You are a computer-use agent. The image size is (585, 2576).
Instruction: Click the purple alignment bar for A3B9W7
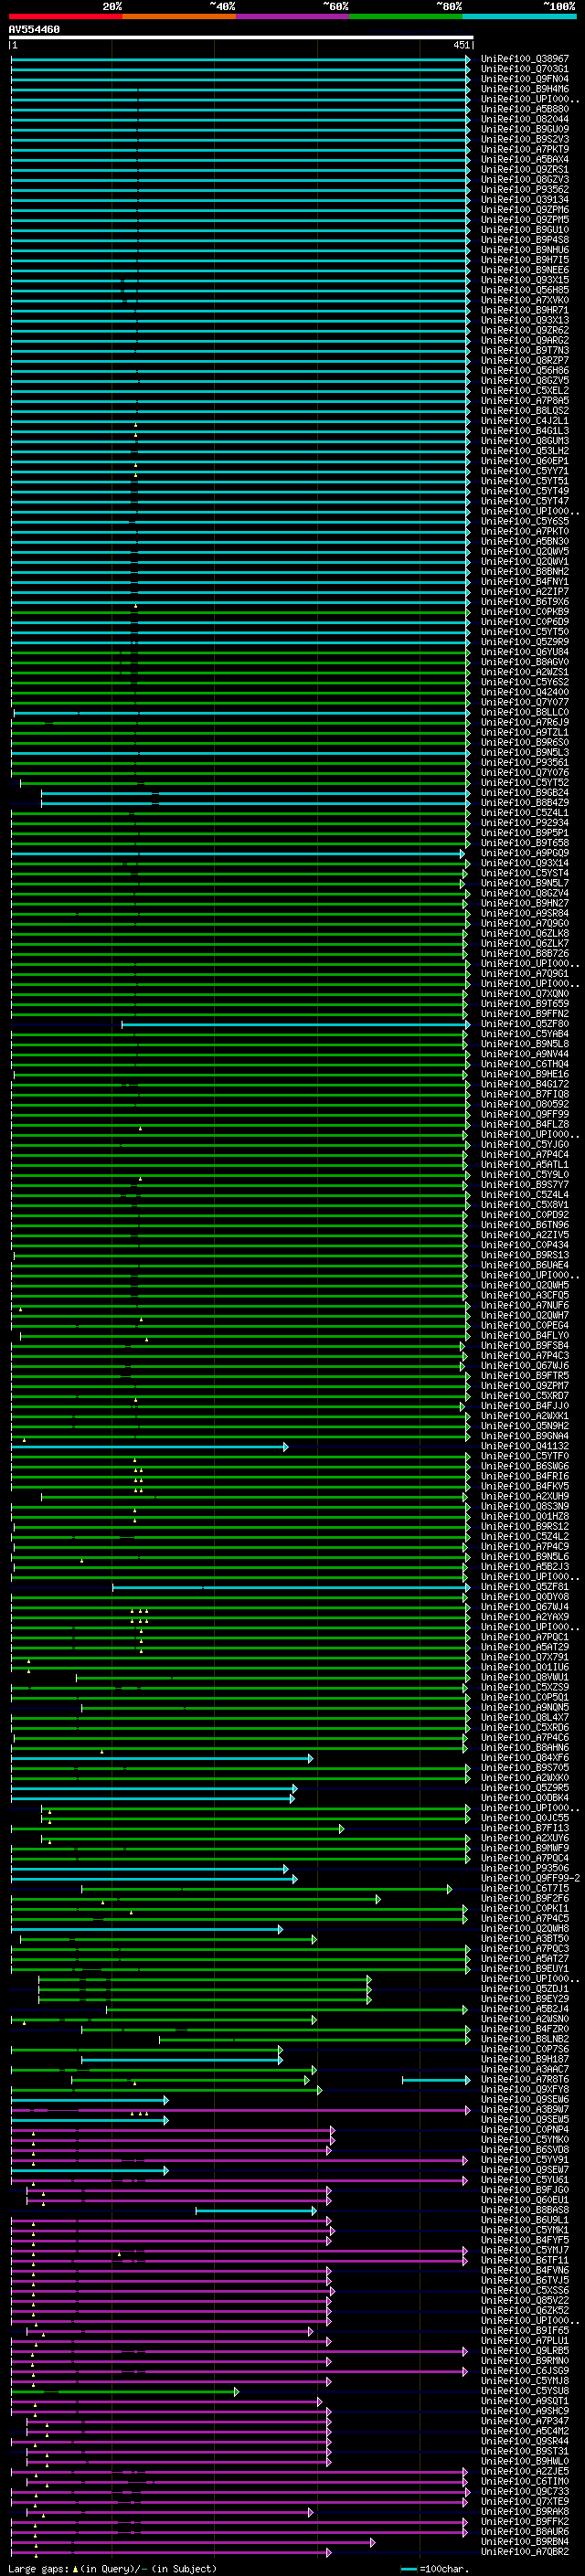point(240,2110)
